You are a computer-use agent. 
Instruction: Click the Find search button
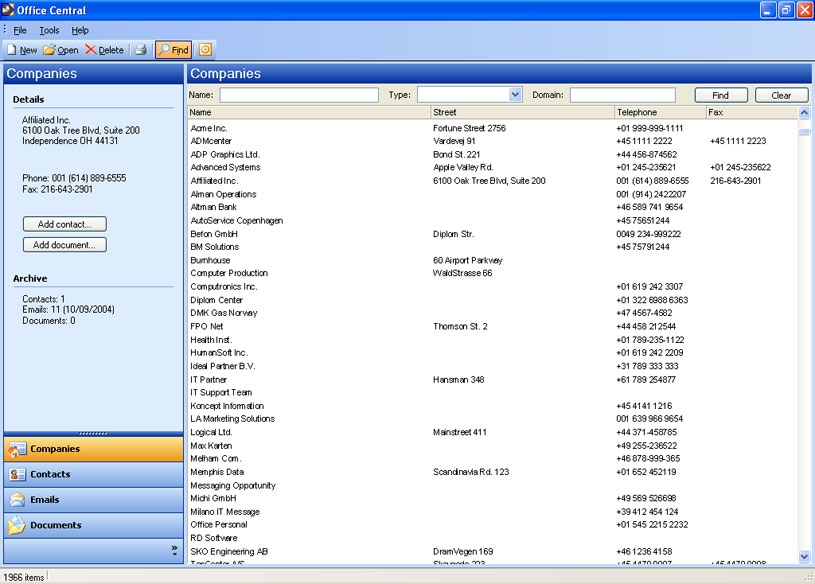click(x=721, y=95)
